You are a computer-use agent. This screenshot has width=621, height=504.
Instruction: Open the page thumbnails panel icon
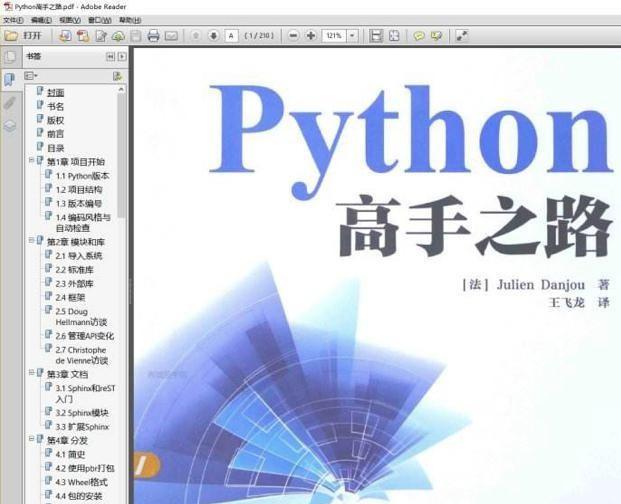click(10, 57)
